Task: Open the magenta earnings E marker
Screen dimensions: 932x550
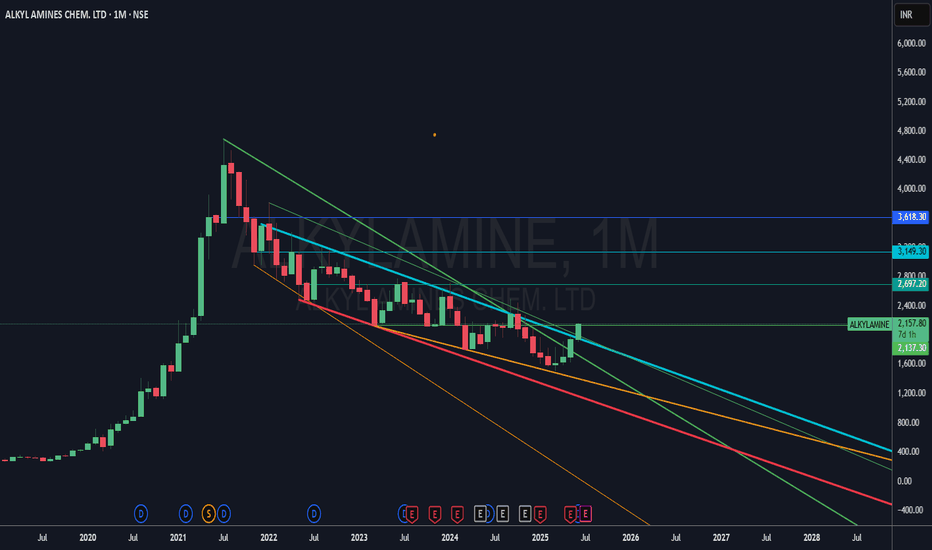Action: coord(585,514)
